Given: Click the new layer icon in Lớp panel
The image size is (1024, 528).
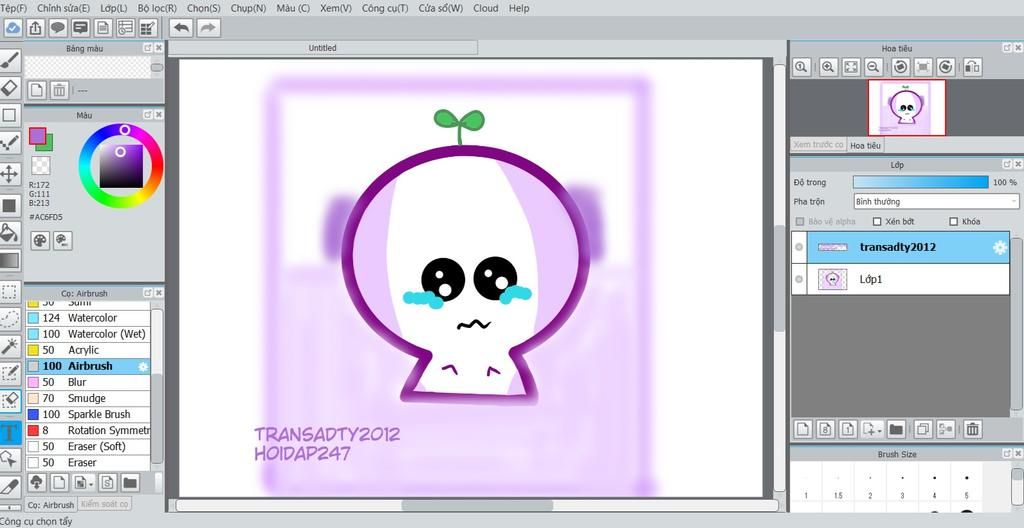Looking at the screenshot, I should (803, 429).
